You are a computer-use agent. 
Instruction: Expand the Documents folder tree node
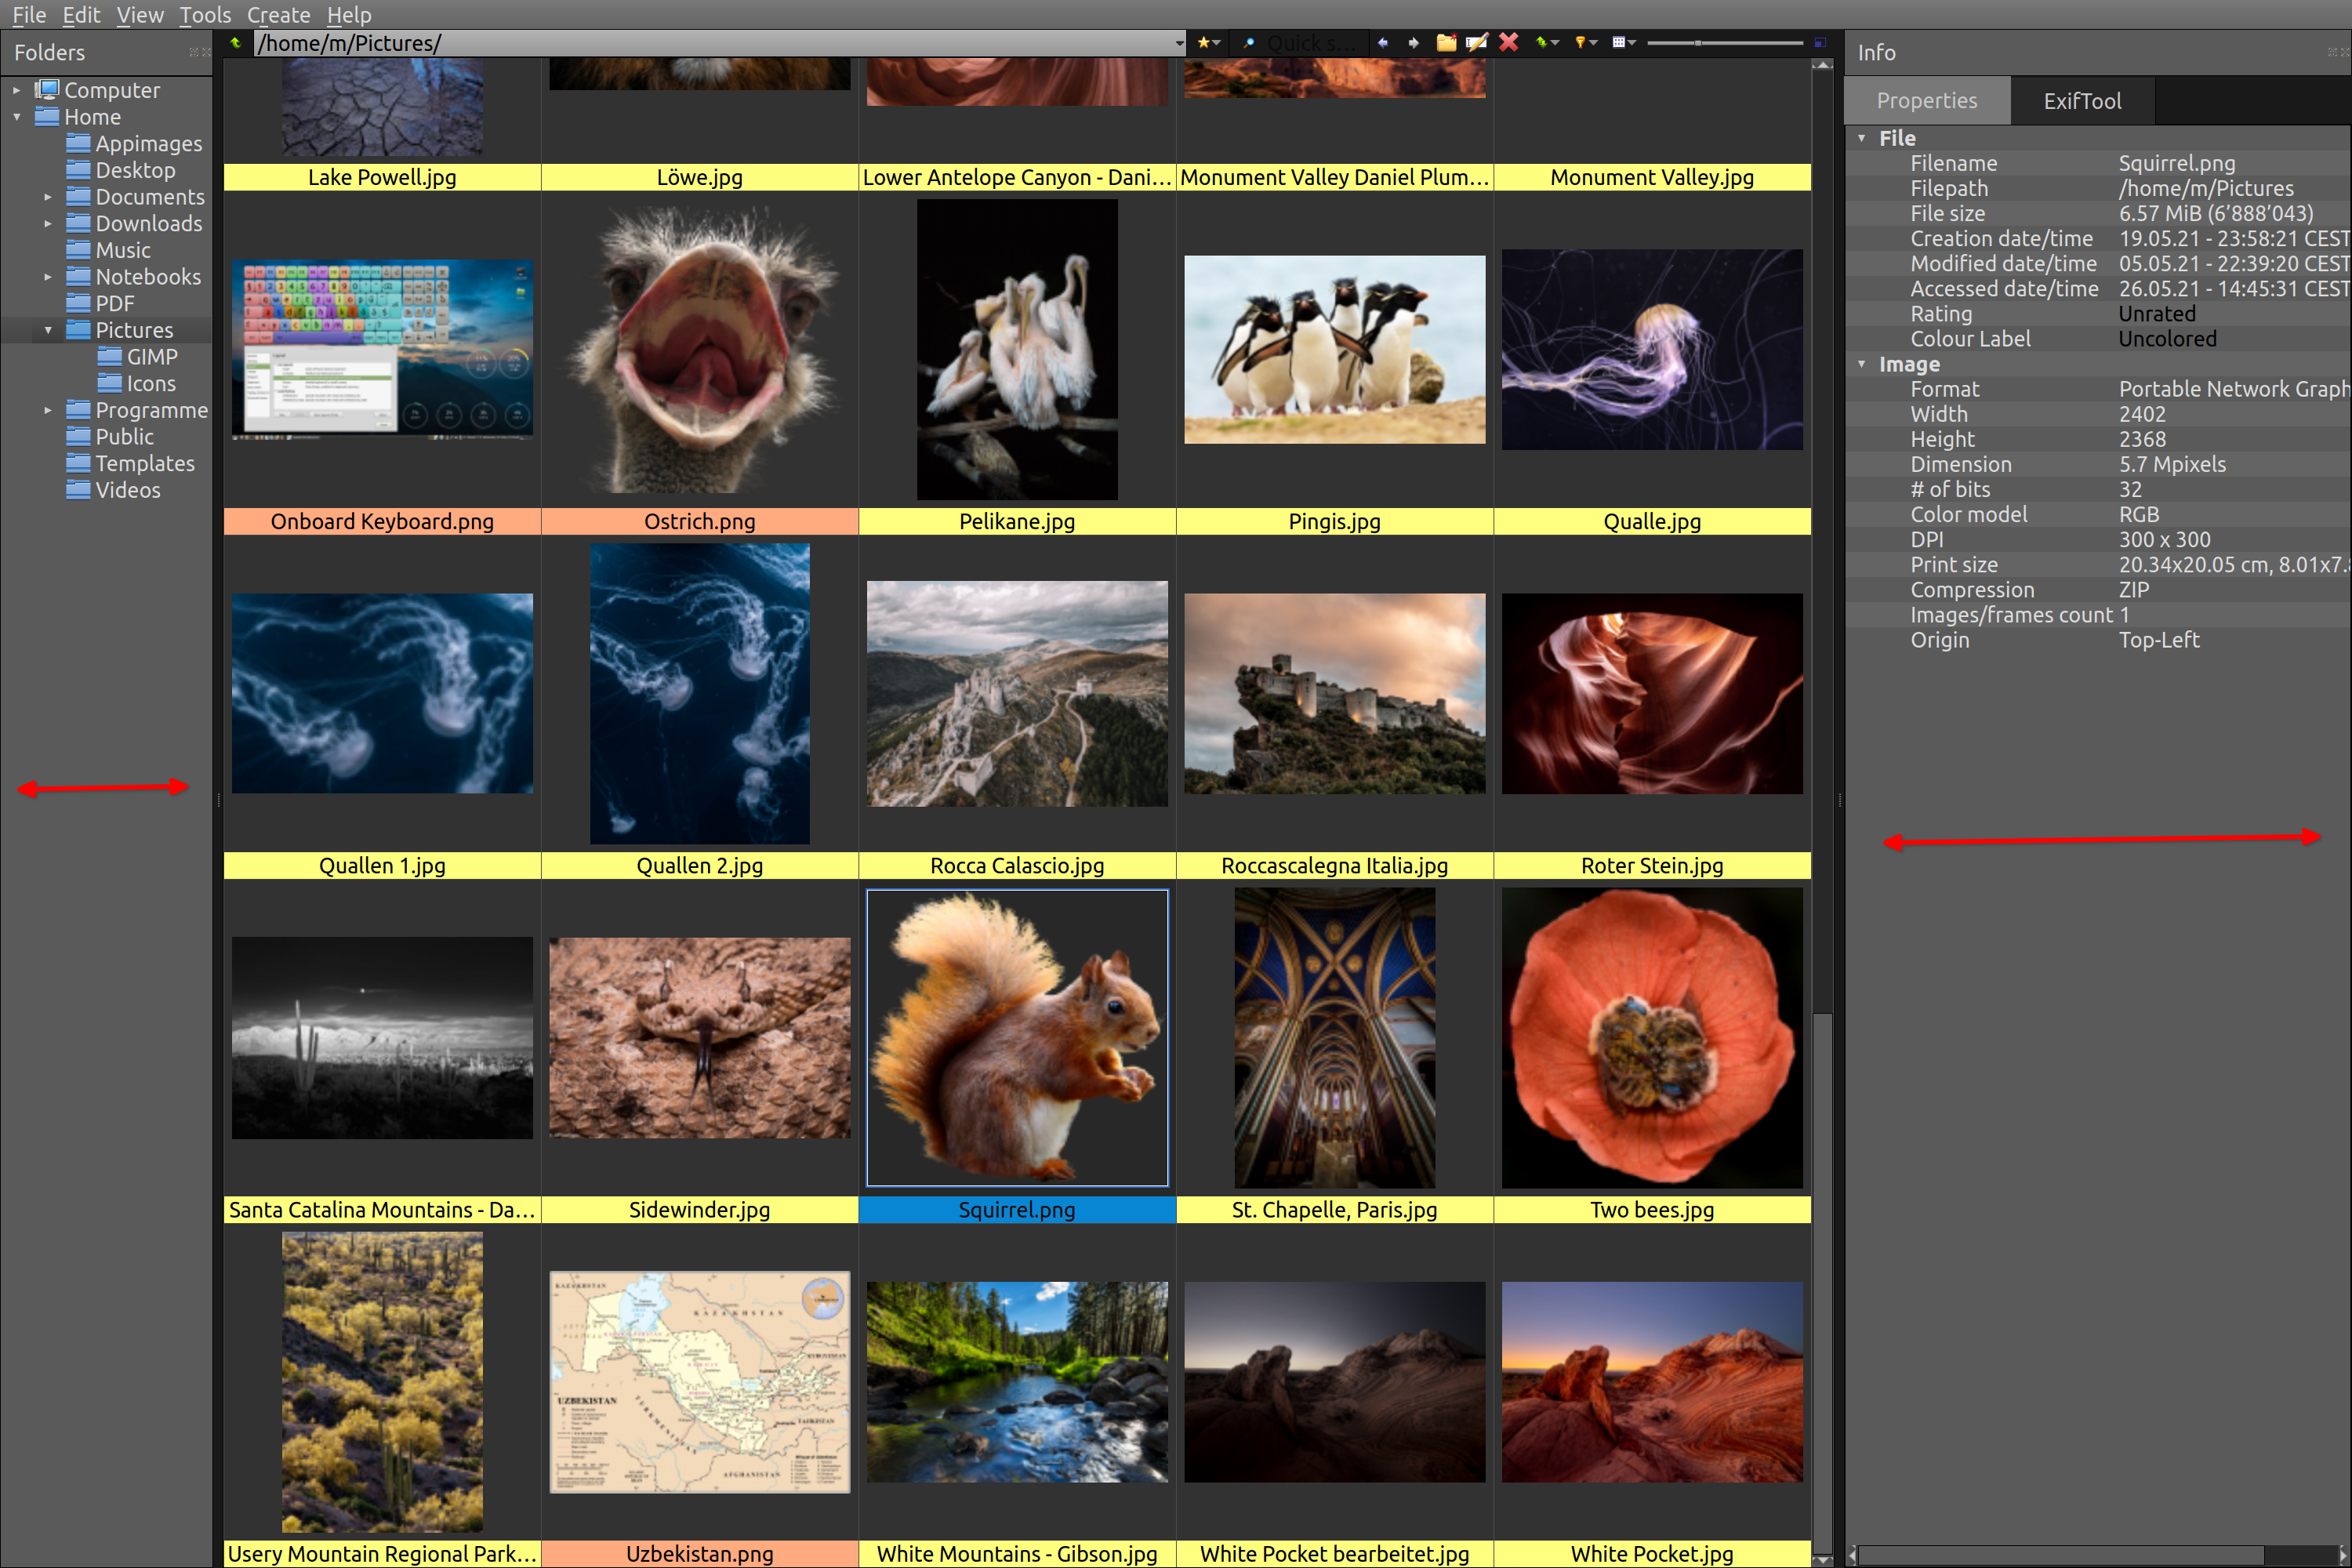click(x=48, y=197)
